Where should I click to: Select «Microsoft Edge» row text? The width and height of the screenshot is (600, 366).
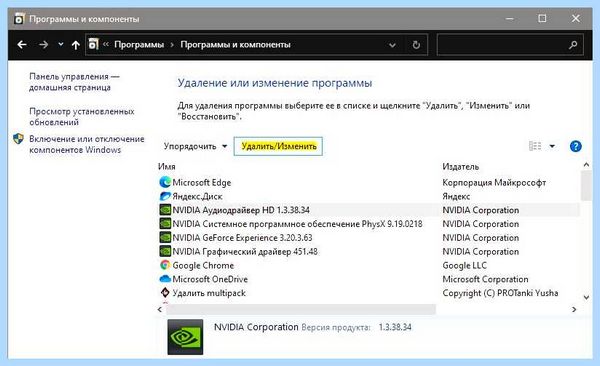pyautogui.click(x=202, y=183)
